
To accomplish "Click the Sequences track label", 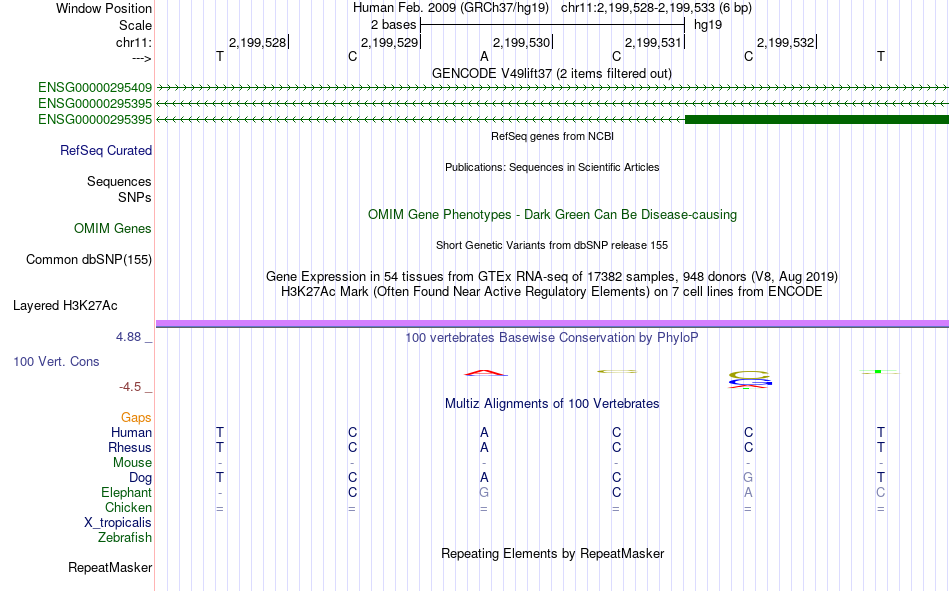I will tap(119, 181).
